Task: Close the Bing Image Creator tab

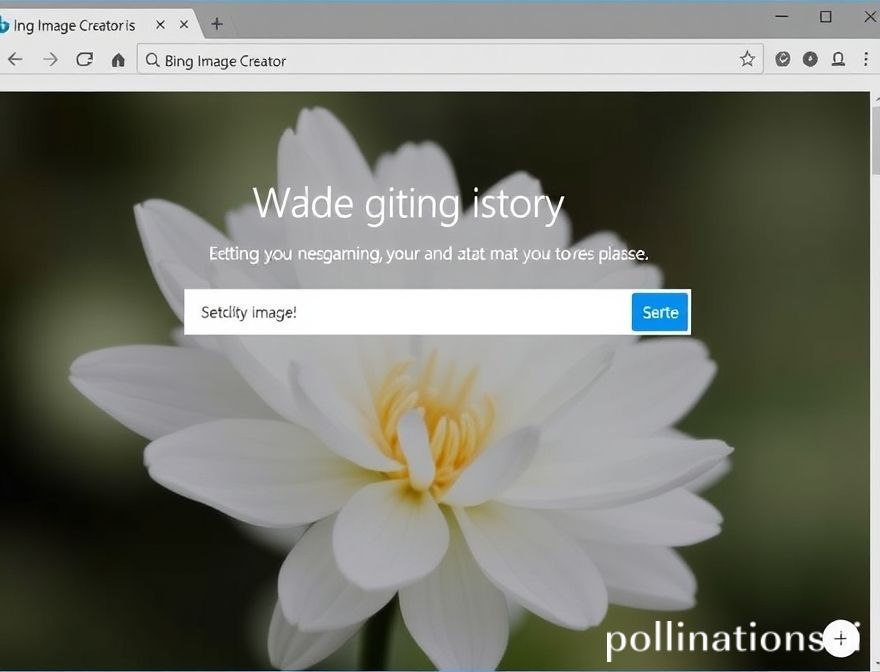Action: pos(161,25)
